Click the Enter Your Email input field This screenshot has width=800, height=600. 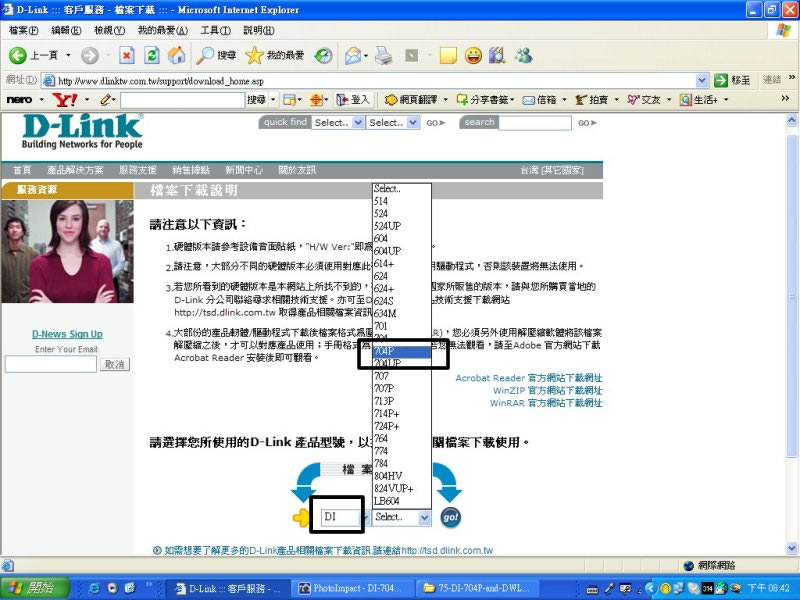tap(51, 364)
